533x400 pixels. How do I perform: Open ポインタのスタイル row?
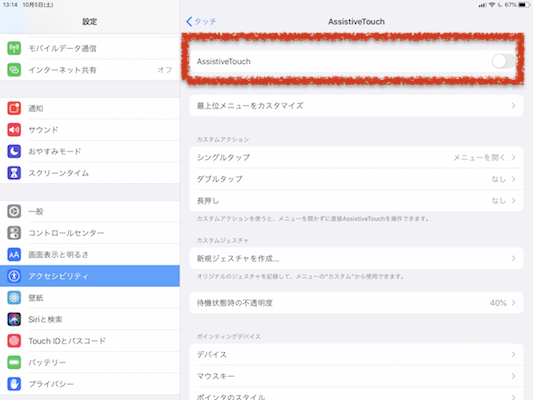click(x=356, y=394)
